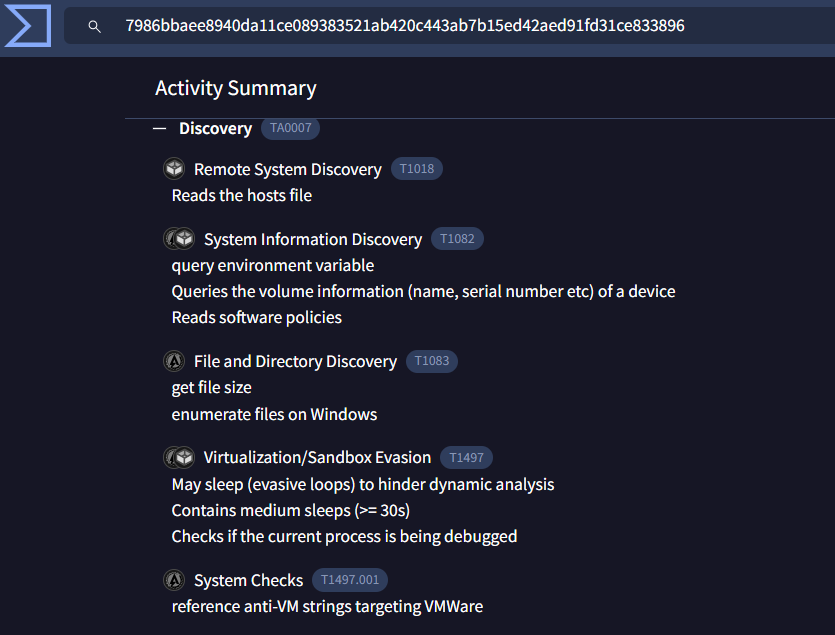Image resolution: width=835 pixels, height=635 pixels.
Task: Click the search magnifier icon
Action: (94, 26)
